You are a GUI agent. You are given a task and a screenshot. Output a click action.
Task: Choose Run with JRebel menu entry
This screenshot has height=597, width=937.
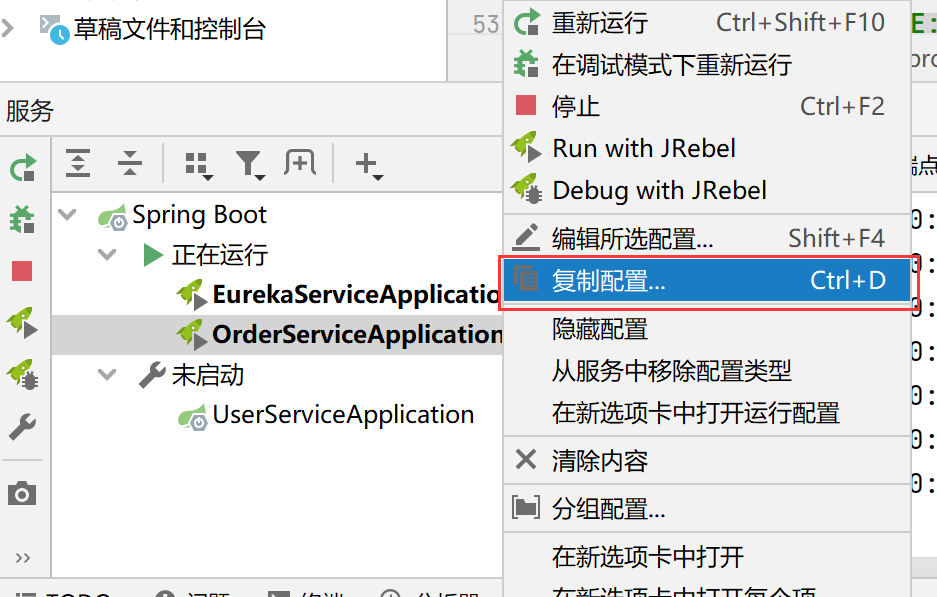(707, 149)
